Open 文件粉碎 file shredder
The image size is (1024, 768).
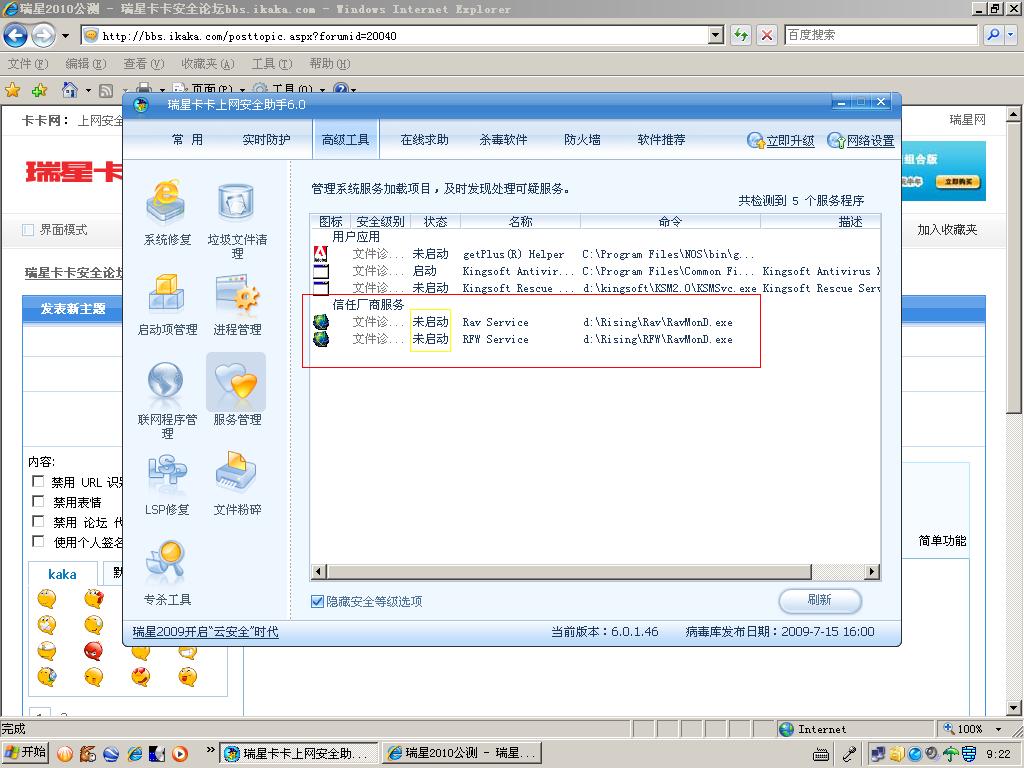coord(236,483)
